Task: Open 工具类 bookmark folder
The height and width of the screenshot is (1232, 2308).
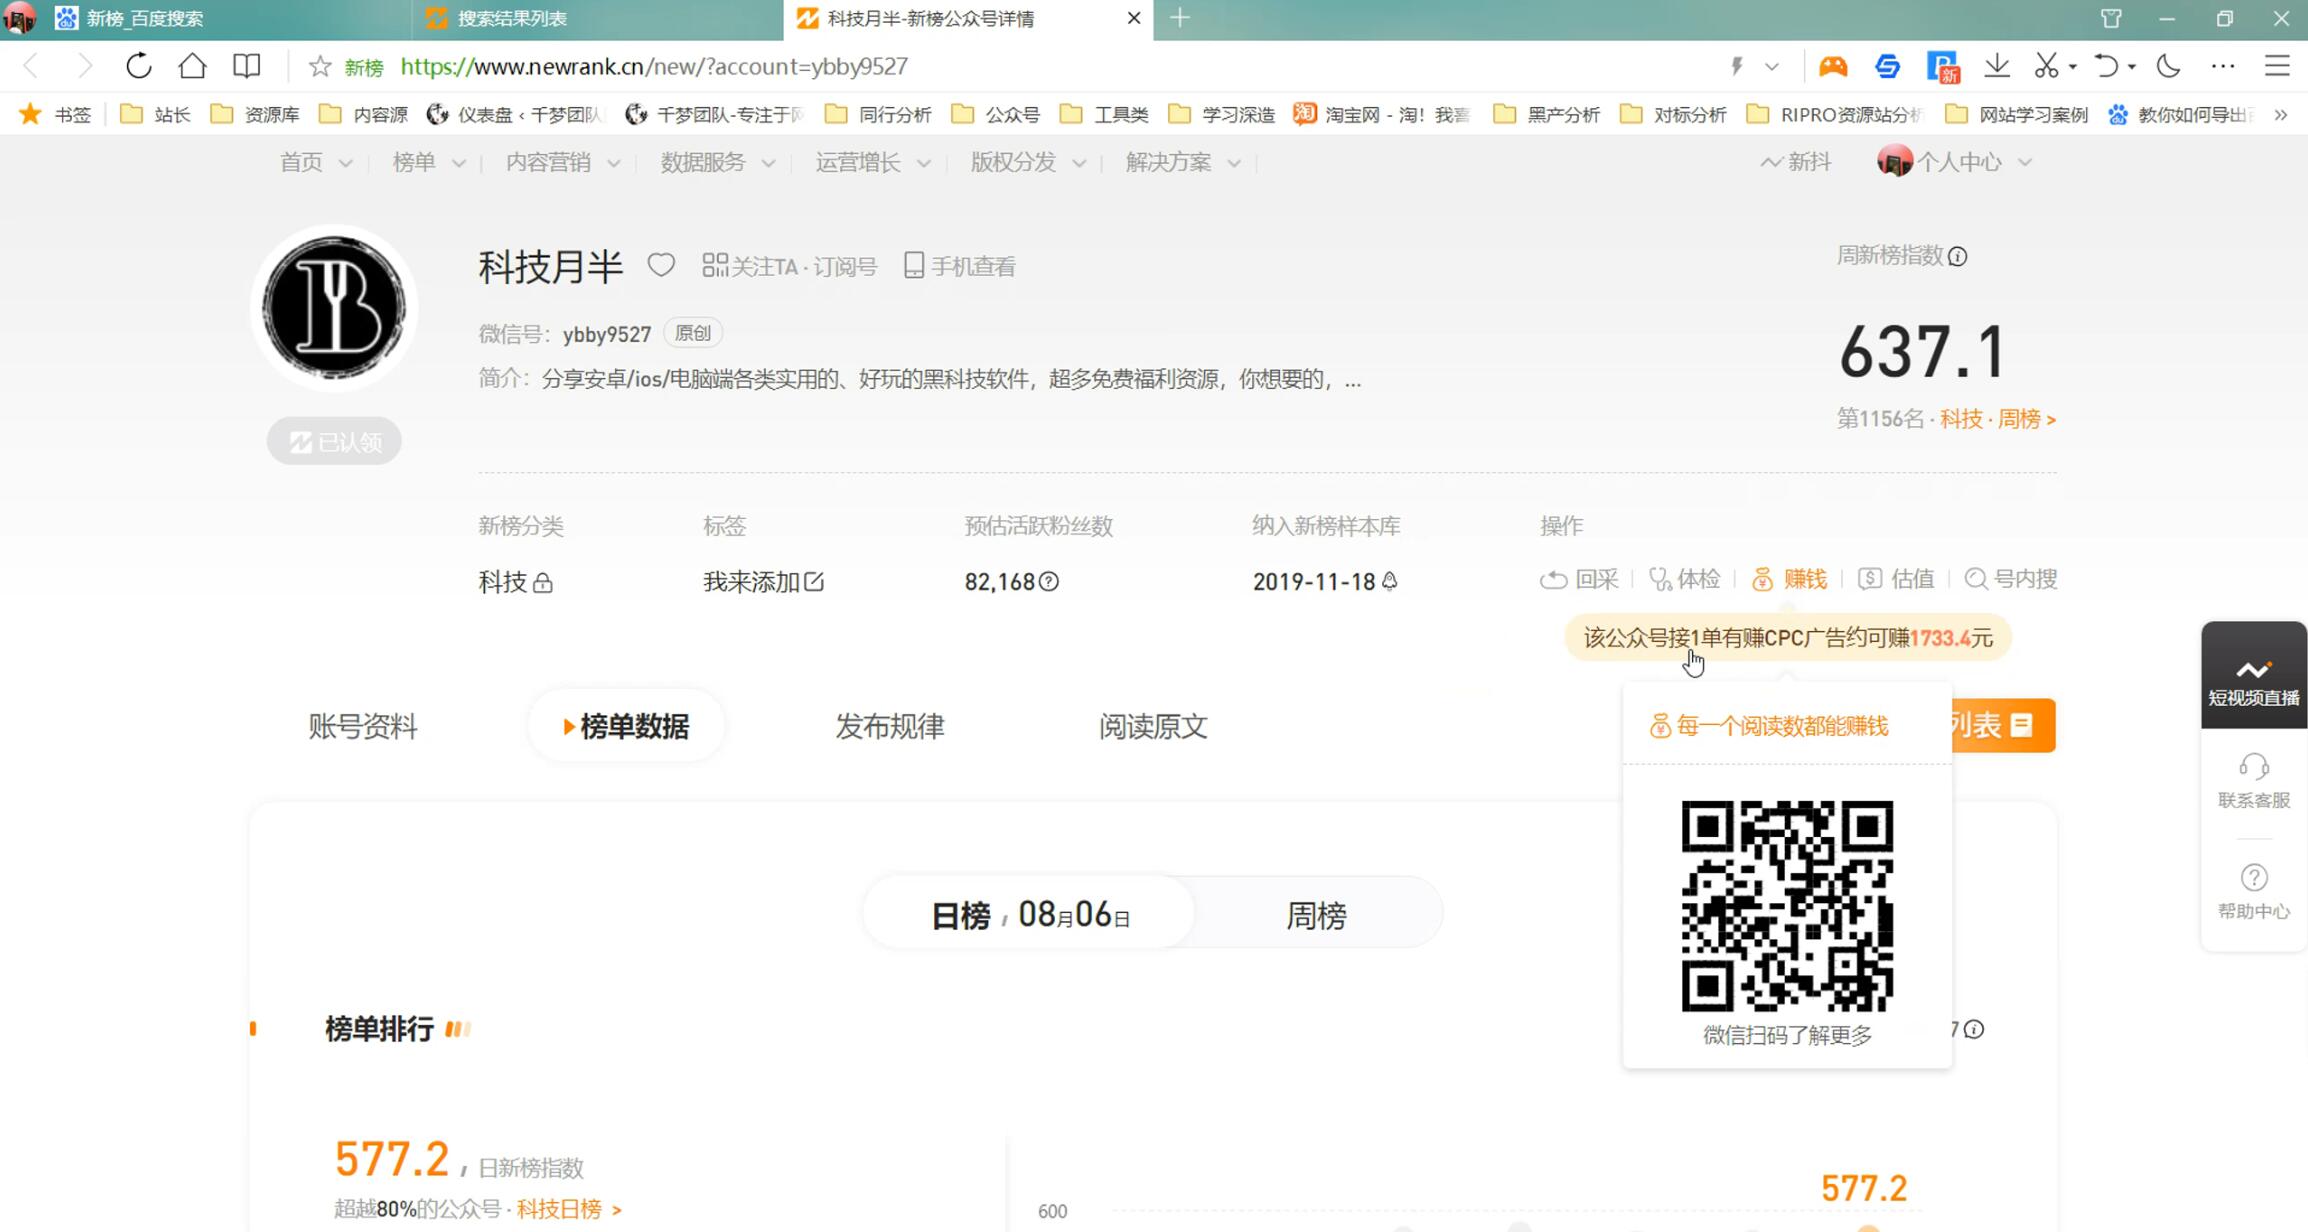Action: tap(1104, 115)
